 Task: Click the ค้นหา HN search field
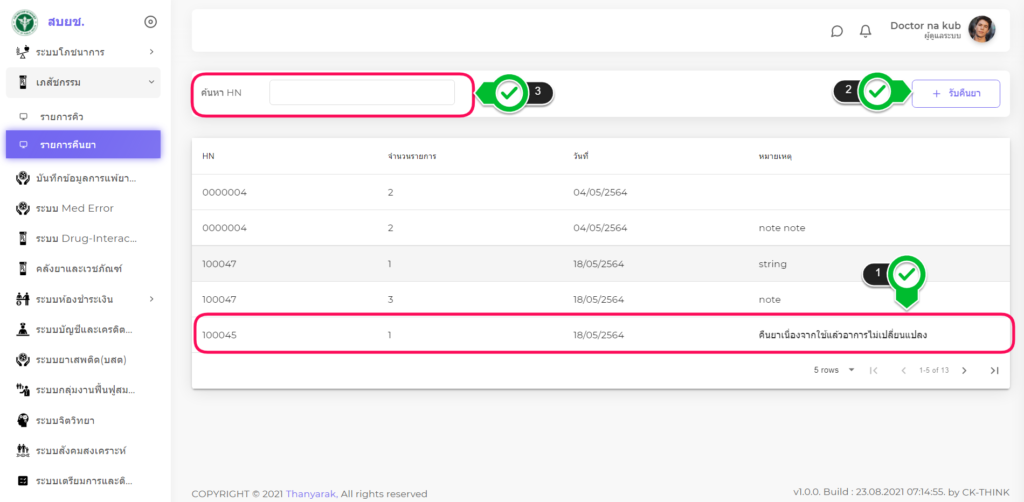tap(361, 93)
